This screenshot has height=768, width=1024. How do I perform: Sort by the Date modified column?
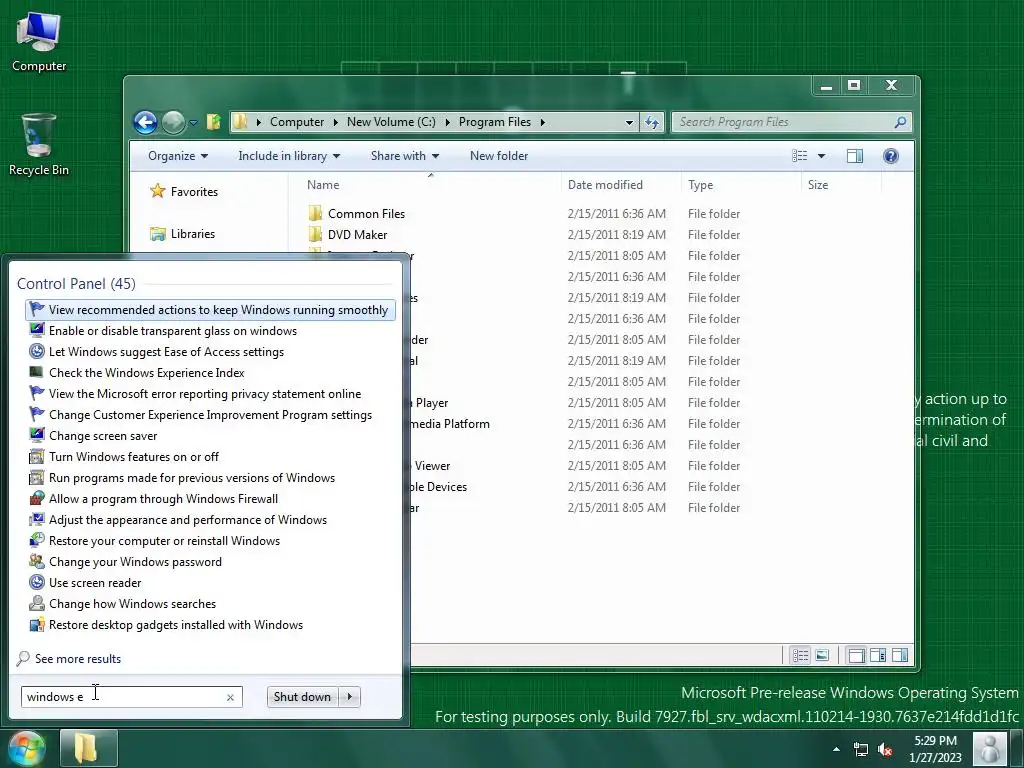pos(605,185)
